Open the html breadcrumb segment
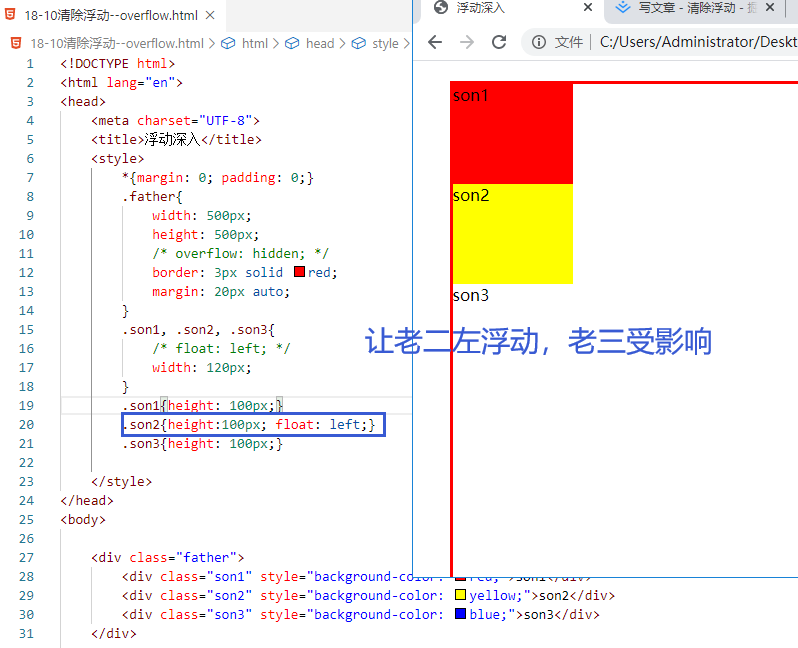This screenshot has height=648, width=798. tap(254, 43)
